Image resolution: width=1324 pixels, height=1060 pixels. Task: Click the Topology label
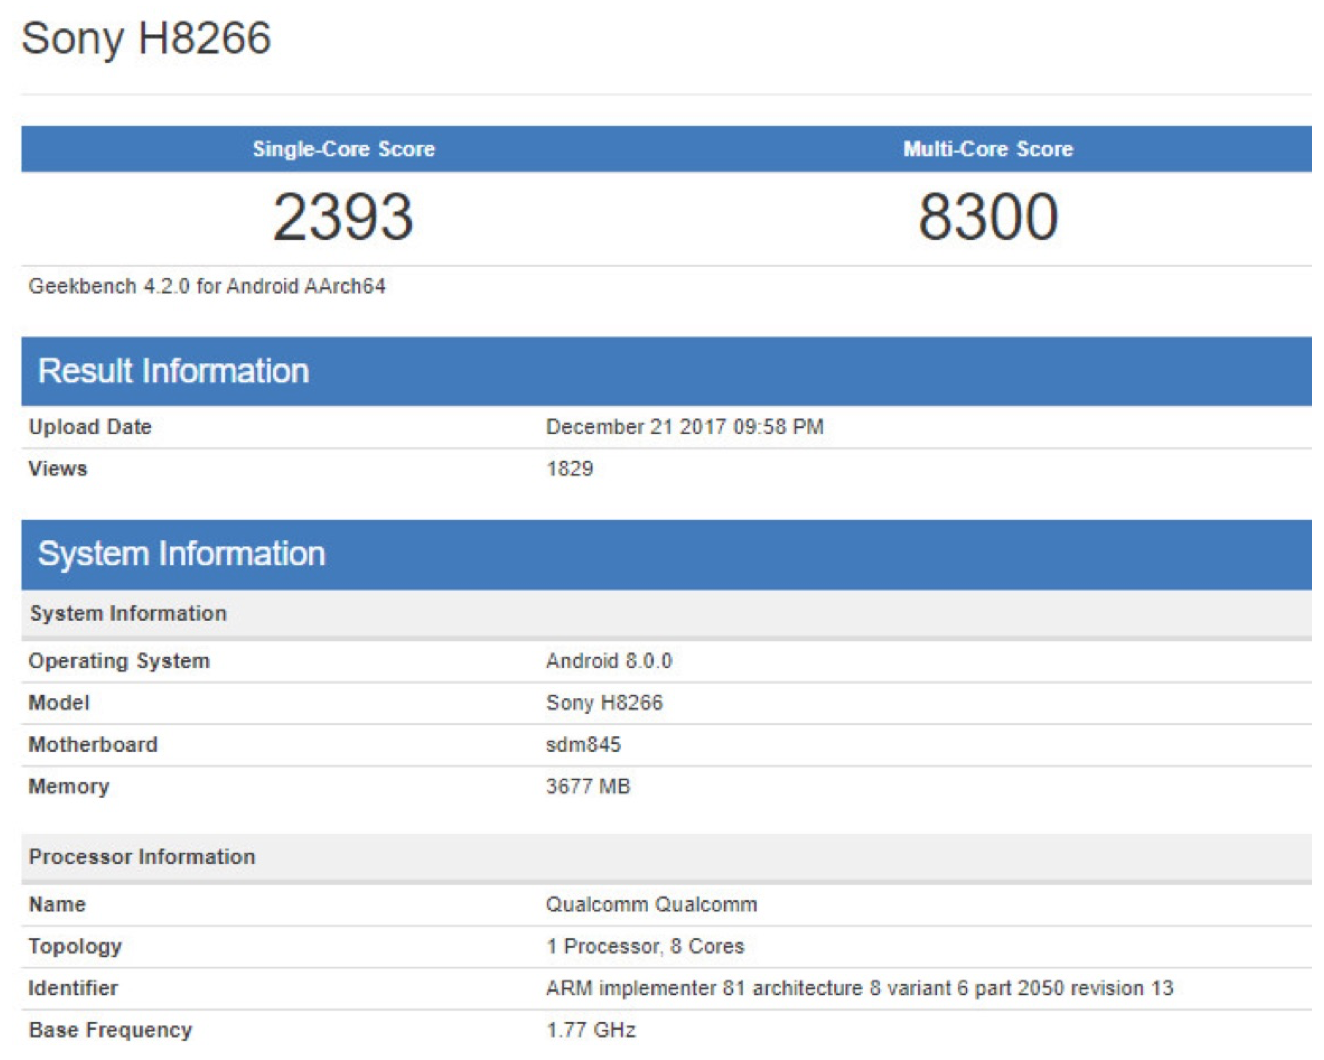75,947
